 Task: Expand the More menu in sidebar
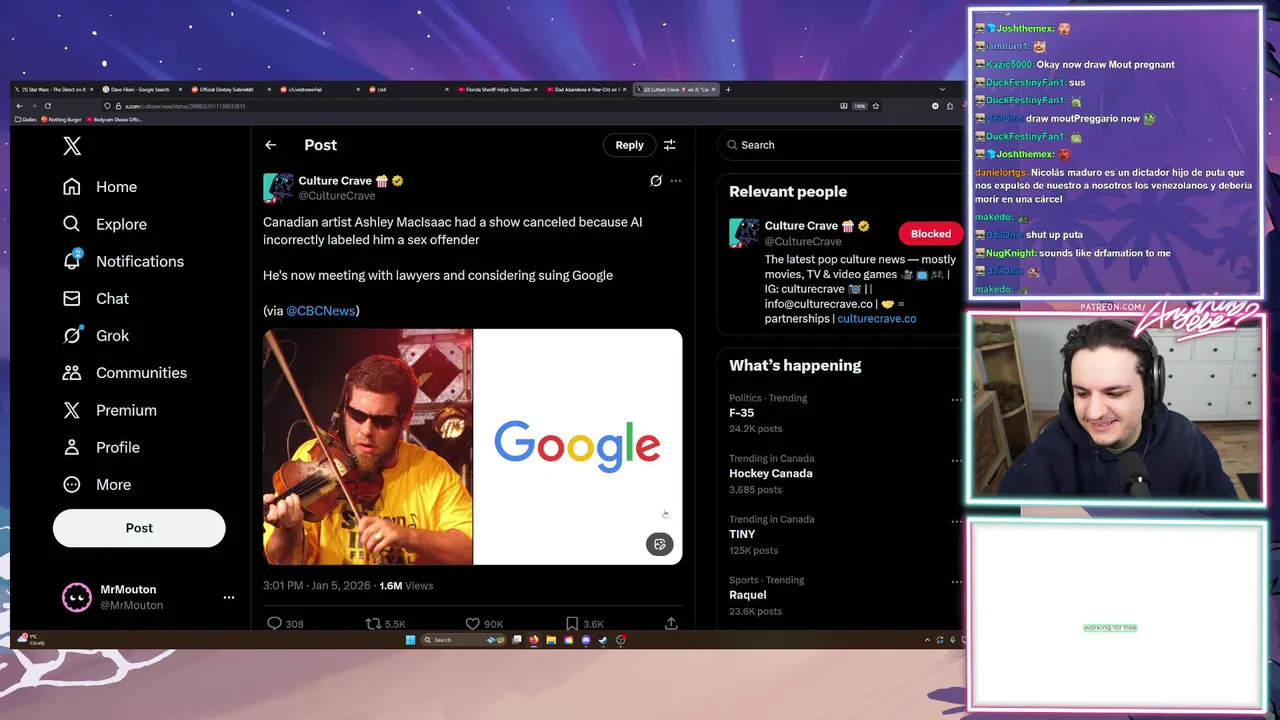tap(97, 484)
